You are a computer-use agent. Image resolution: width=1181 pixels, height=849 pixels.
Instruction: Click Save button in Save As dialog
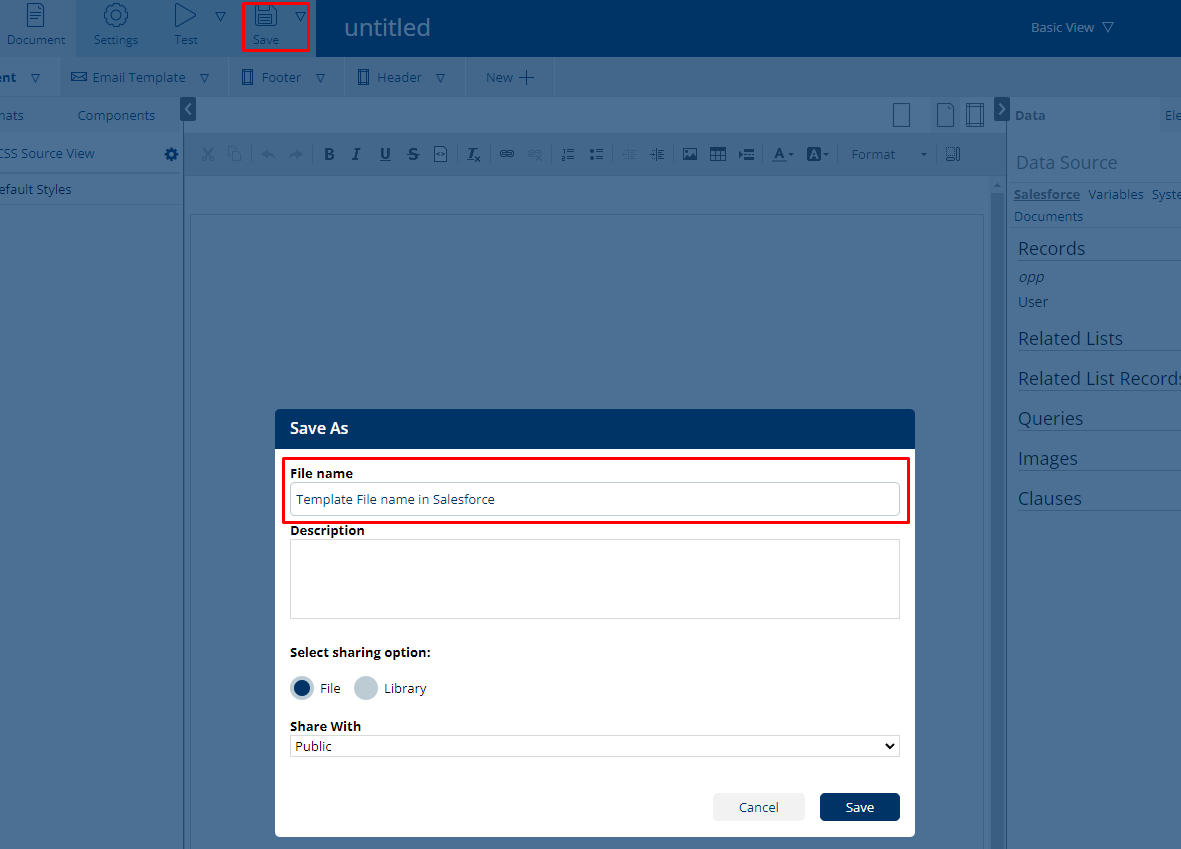tap(859, 807)
